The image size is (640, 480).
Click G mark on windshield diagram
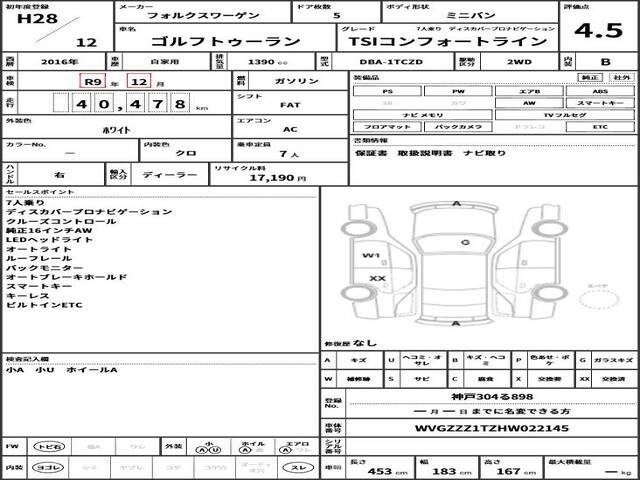pos(465,242)
